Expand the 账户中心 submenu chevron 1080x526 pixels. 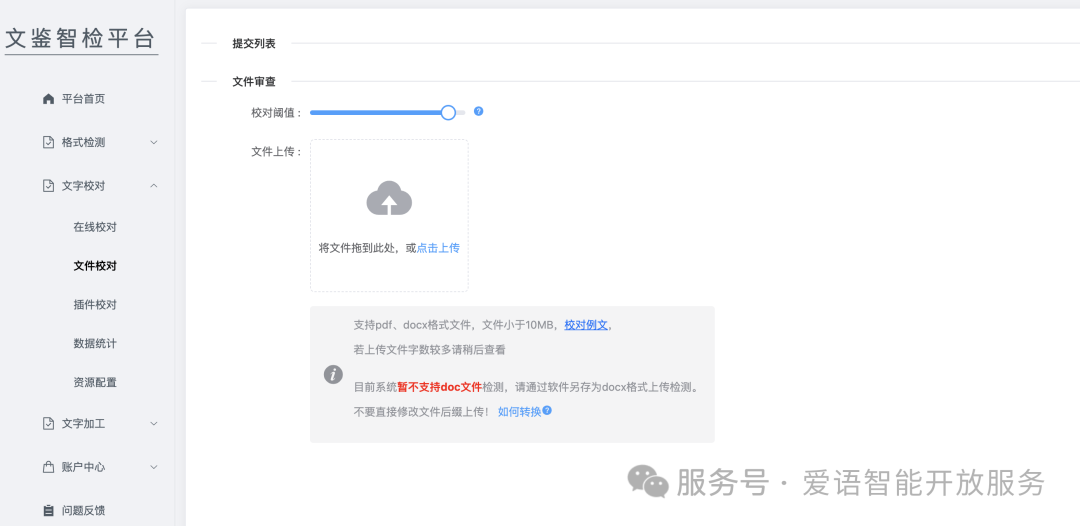(x=154, y=467)
